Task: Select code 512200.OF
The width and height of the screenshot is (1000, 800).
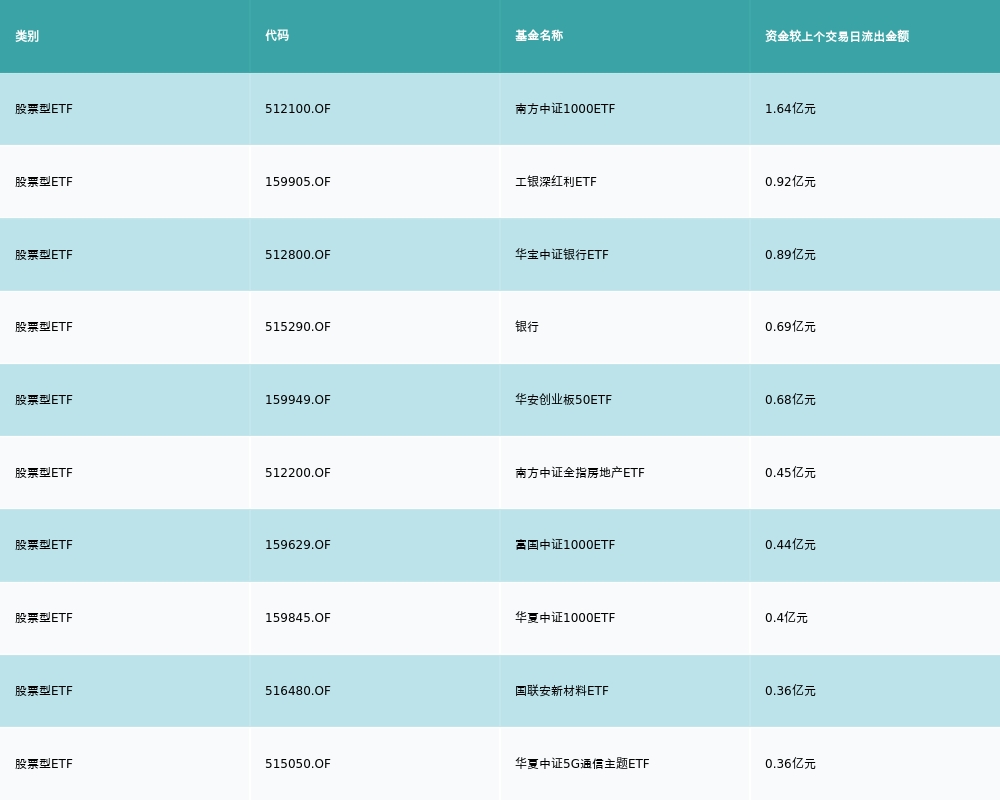Action: pyautogui.click(x=298, y=473)
